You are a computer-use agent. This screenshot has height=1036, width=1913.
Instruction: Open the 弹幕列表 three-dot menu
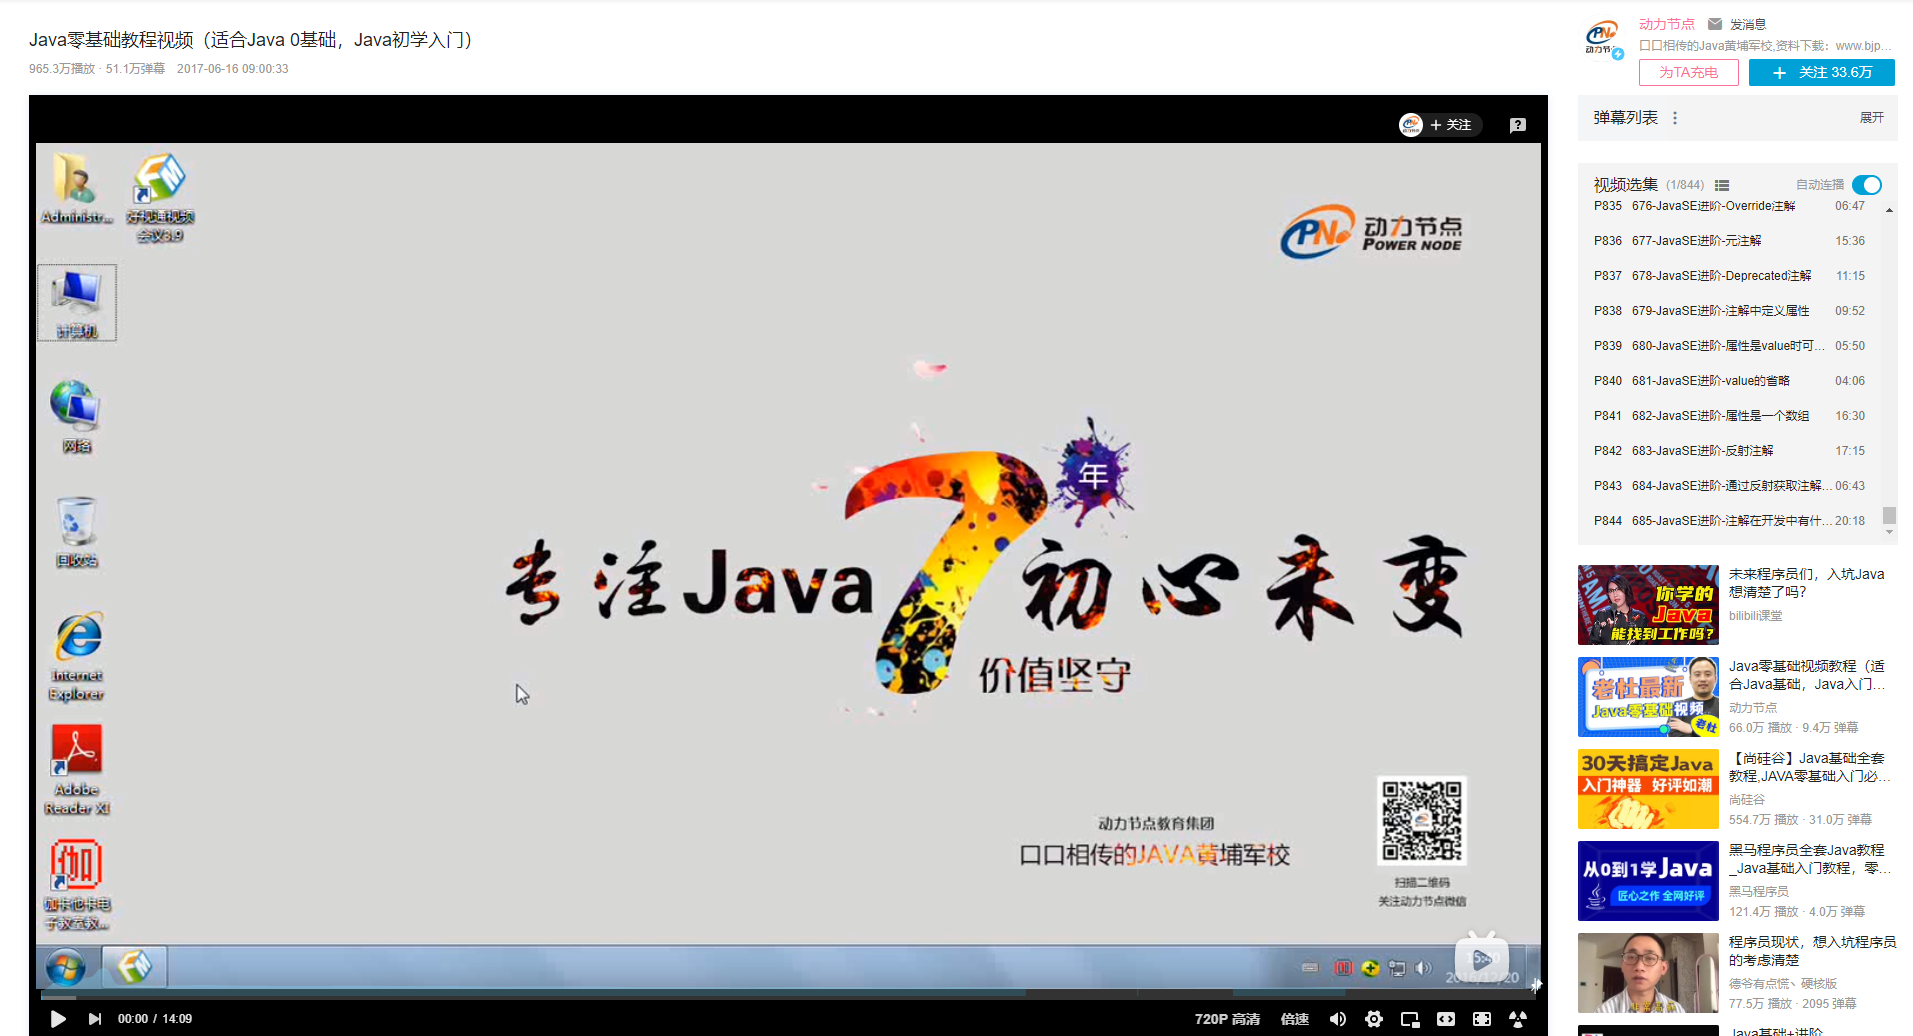pos(1675,118)
